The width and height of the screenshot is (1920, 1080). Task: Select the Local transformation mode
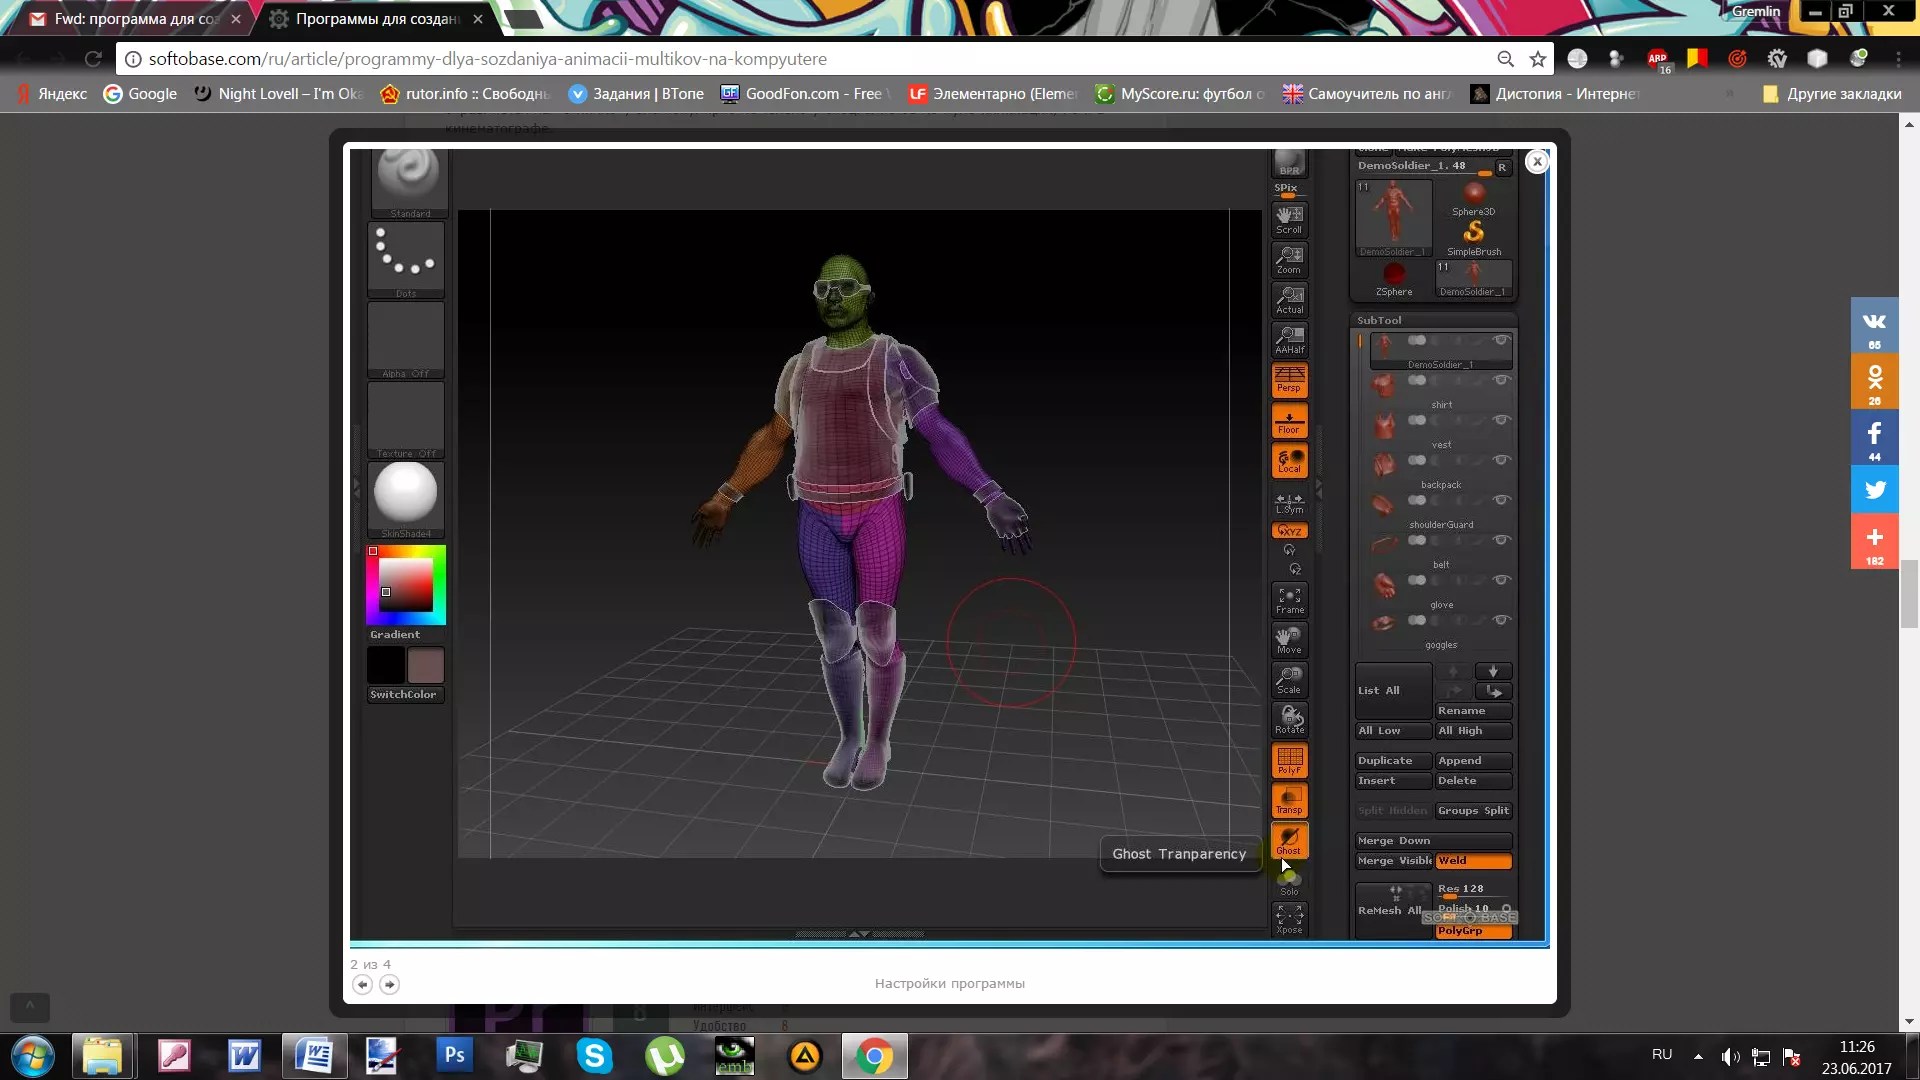point(1288,462)
